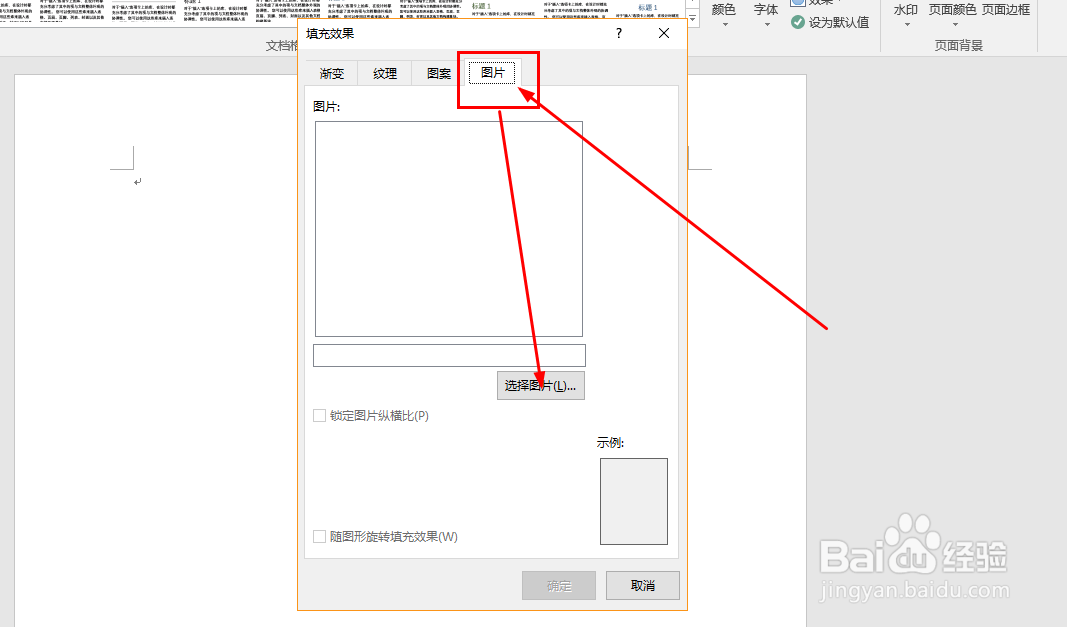Click the Cancel (取消) button
Screen dimensions: 1067x627
pos(642,585)
